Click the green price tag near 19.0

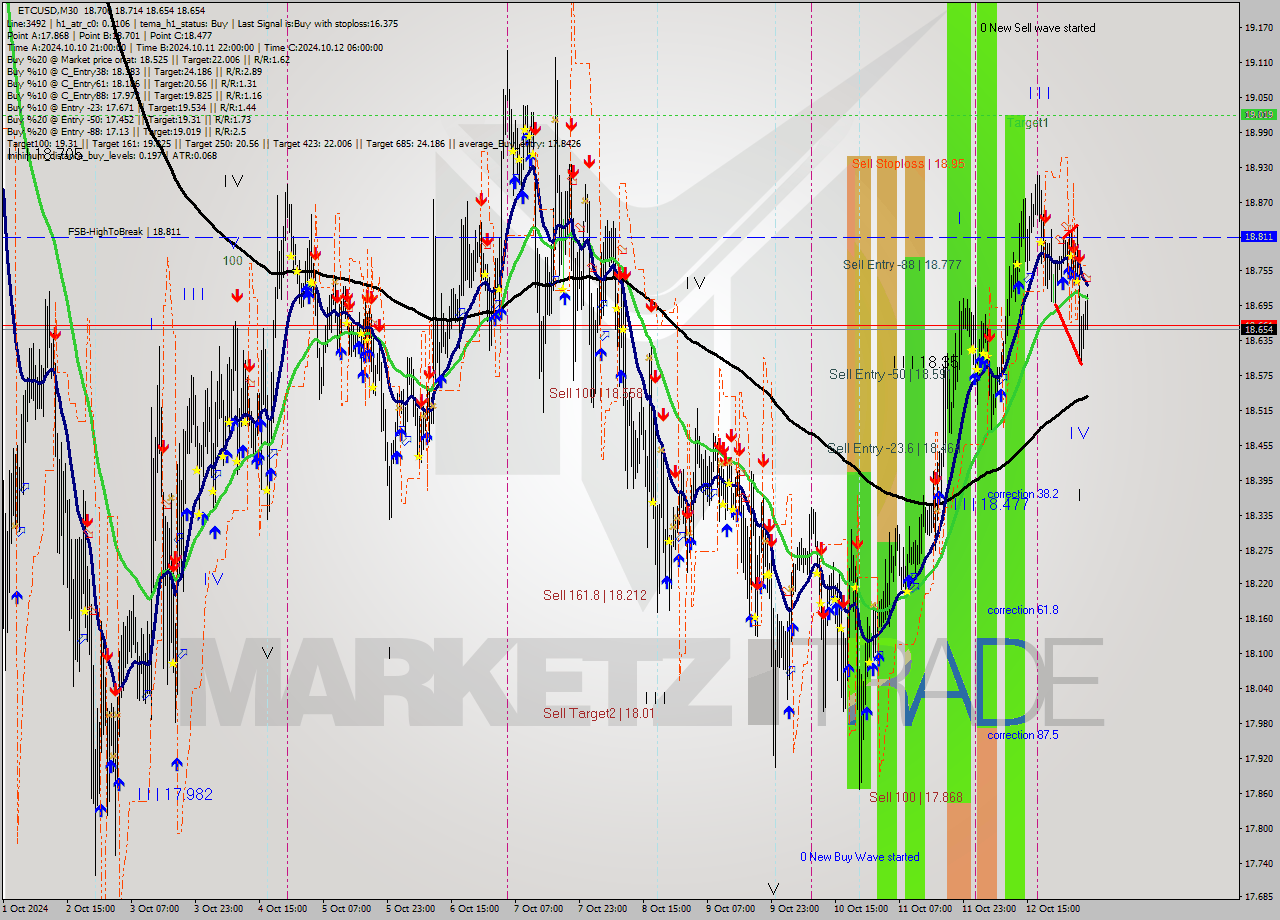coord(1258,115)
